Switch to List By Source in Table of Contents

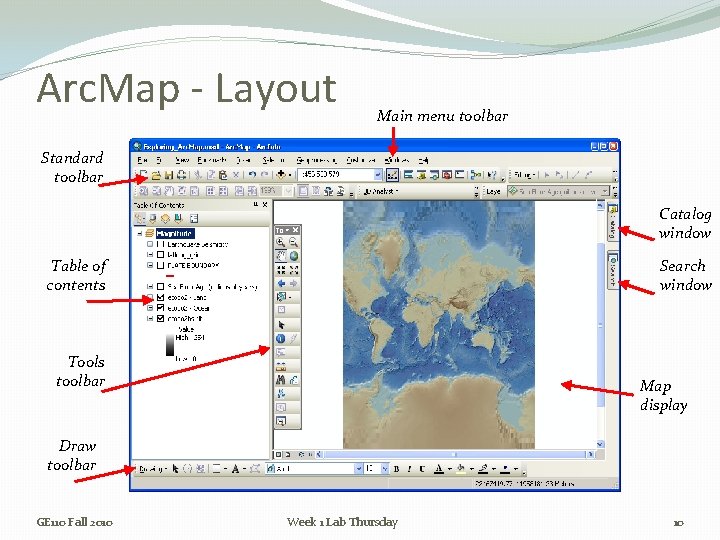[x=152, y=219]
